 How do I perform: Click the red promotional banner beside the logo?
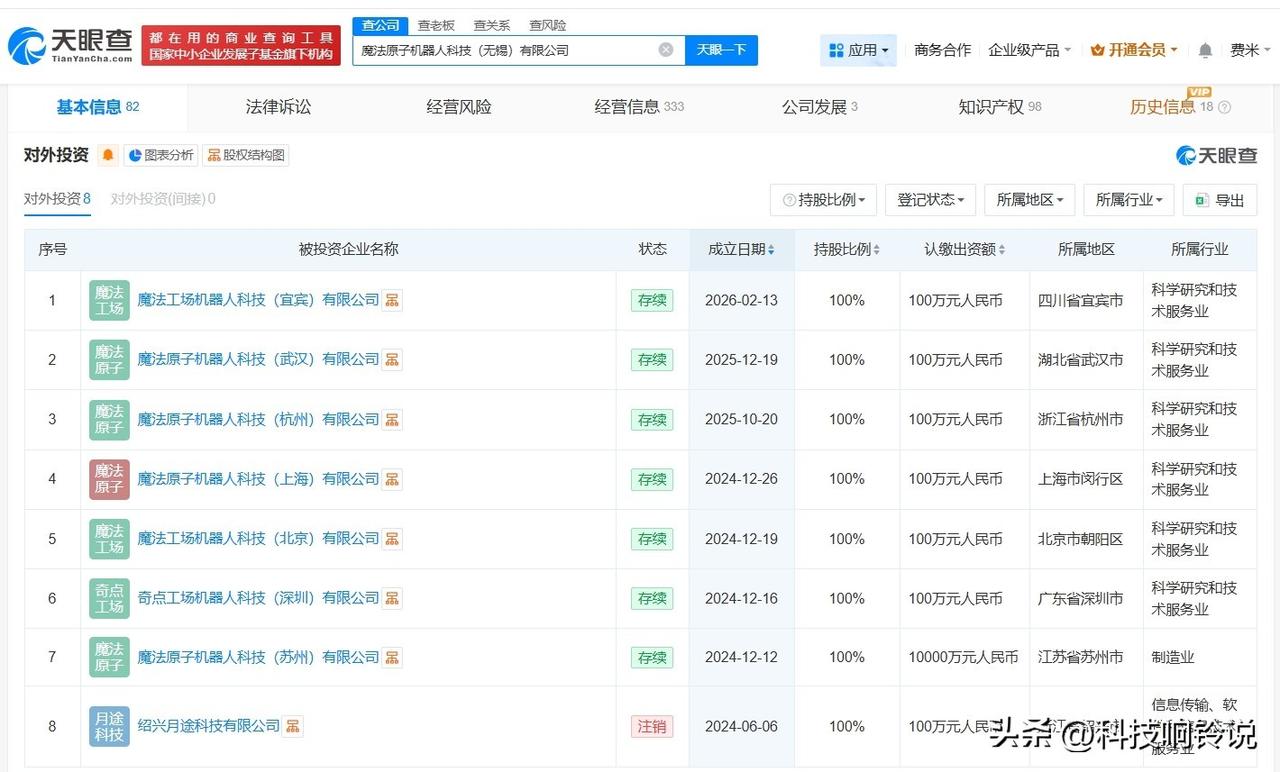(241, 45)
